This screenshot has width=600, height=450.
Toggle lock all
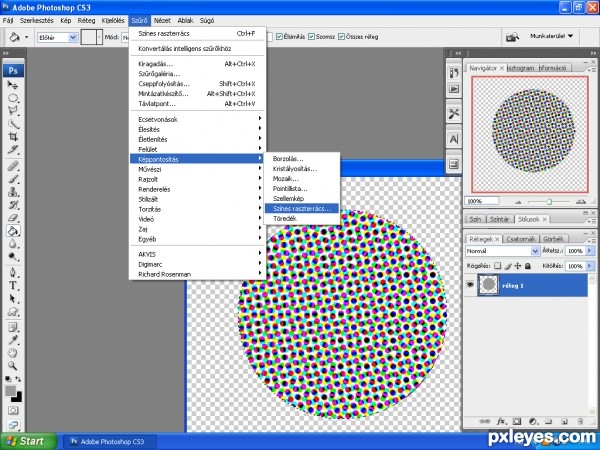pos(528,266)
